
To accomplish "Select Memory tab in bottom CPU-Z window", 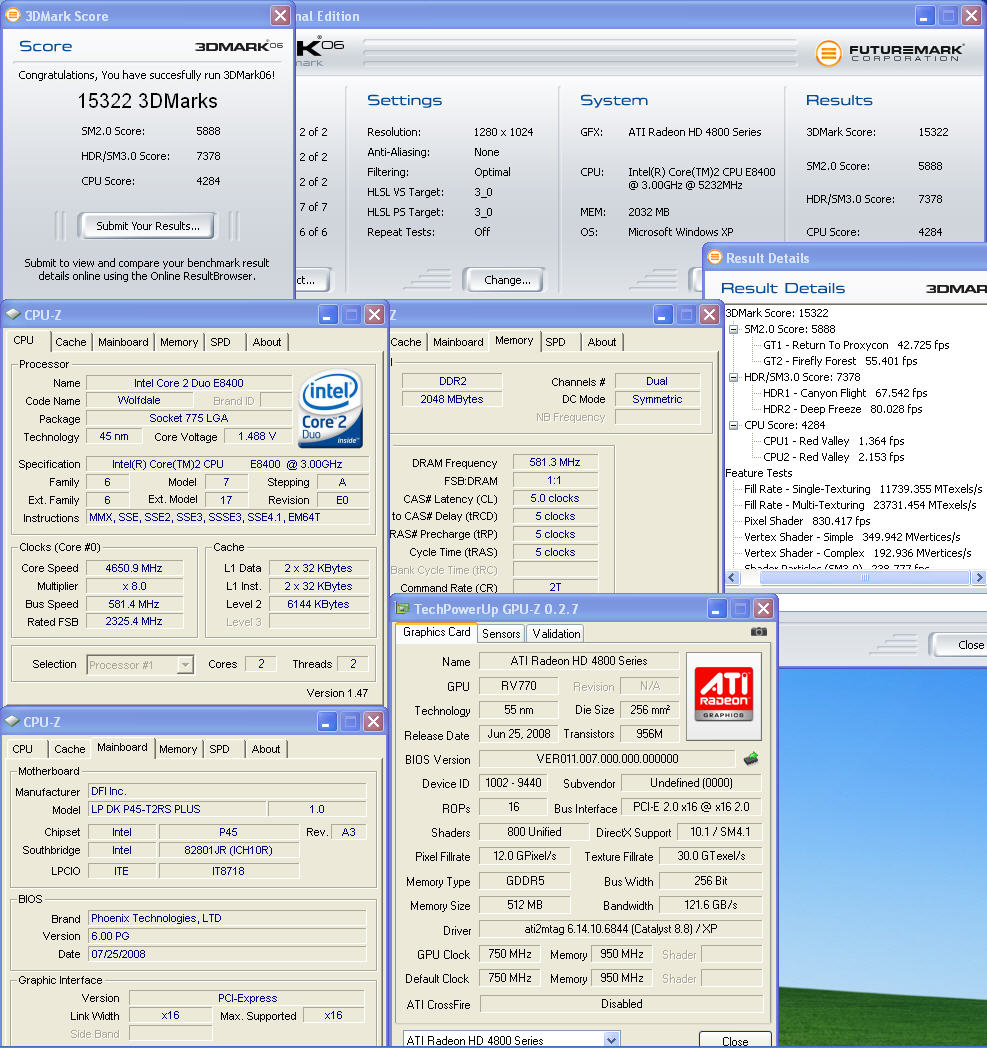I will pos(178,749).
